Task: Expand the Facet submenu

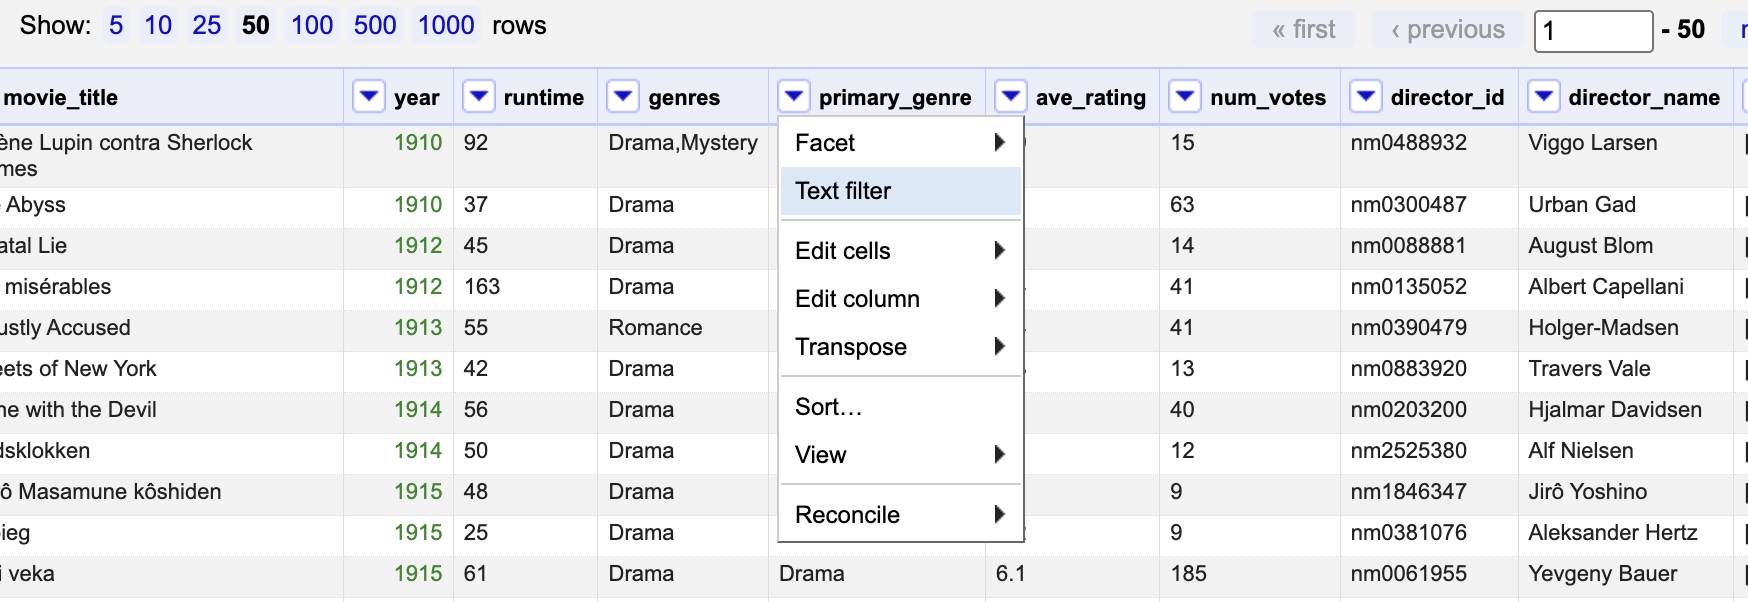Action: 900,143
